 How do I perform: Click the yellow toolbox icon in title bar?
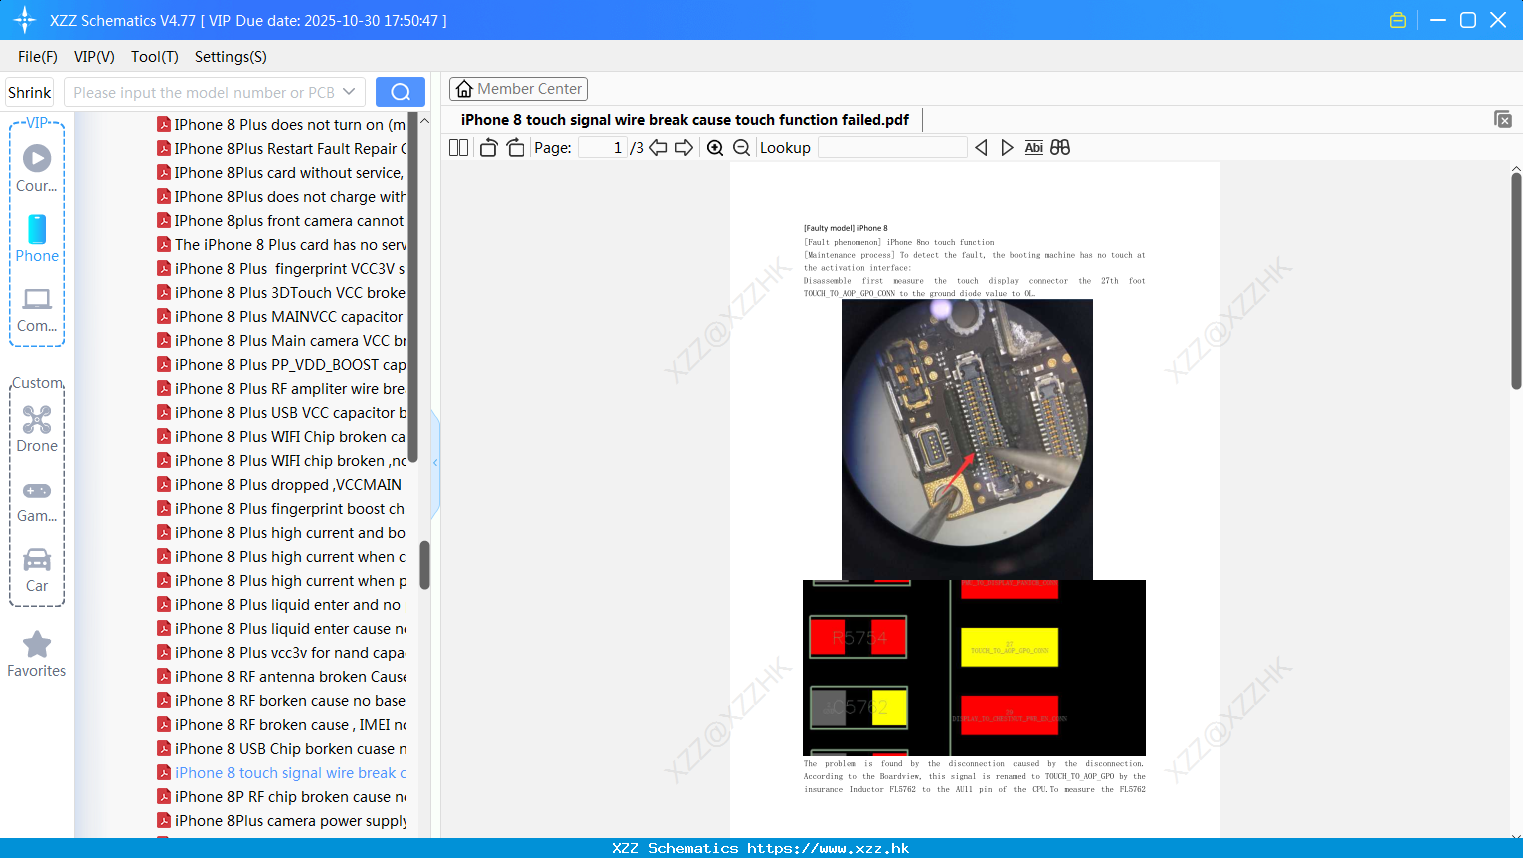pos(1398,20)
